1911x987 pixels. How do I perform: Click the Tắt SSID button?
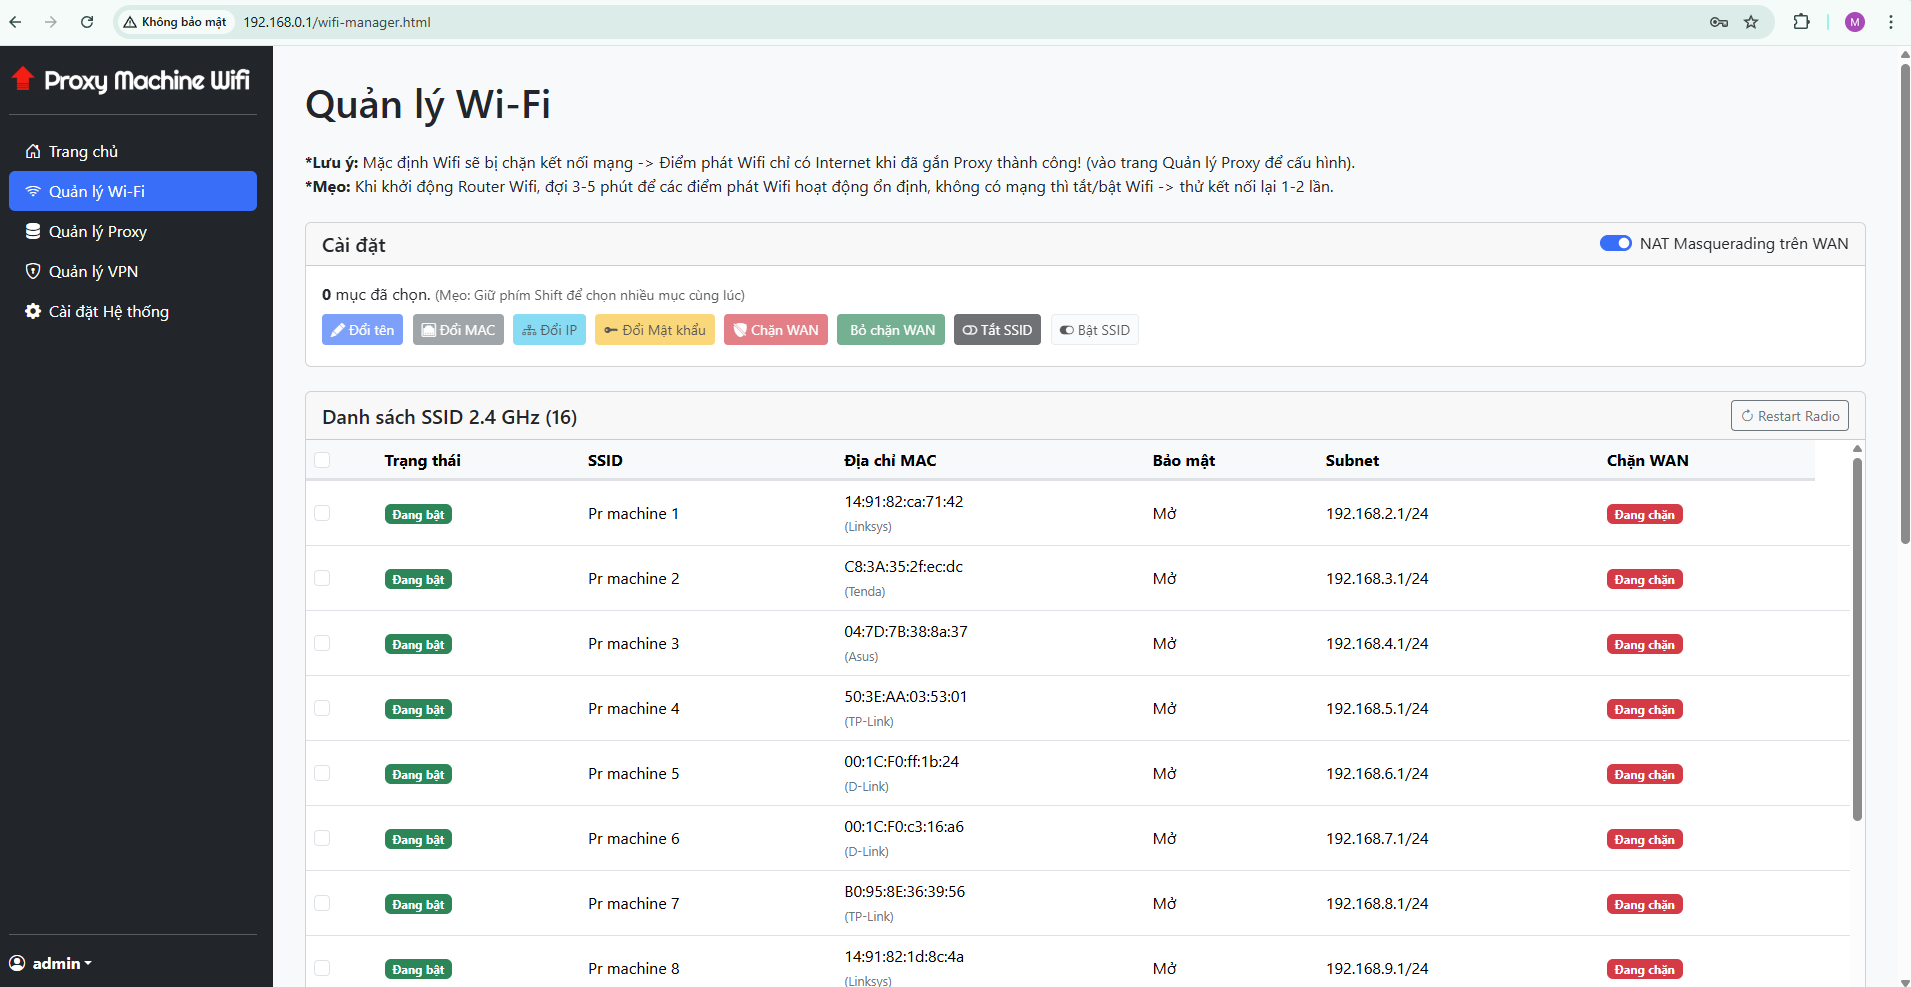click(997, 330)
